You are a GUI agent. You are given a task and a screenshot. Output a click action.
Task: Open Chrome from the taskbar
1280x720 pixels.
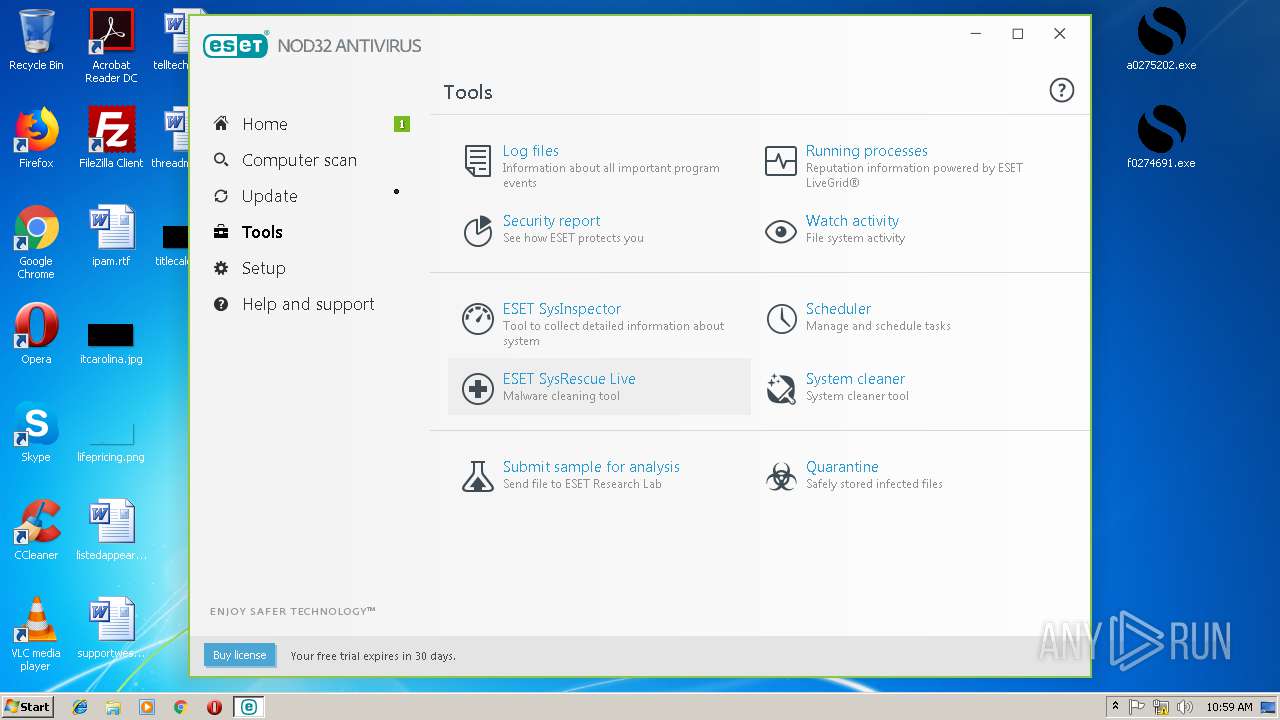point(180,707)
